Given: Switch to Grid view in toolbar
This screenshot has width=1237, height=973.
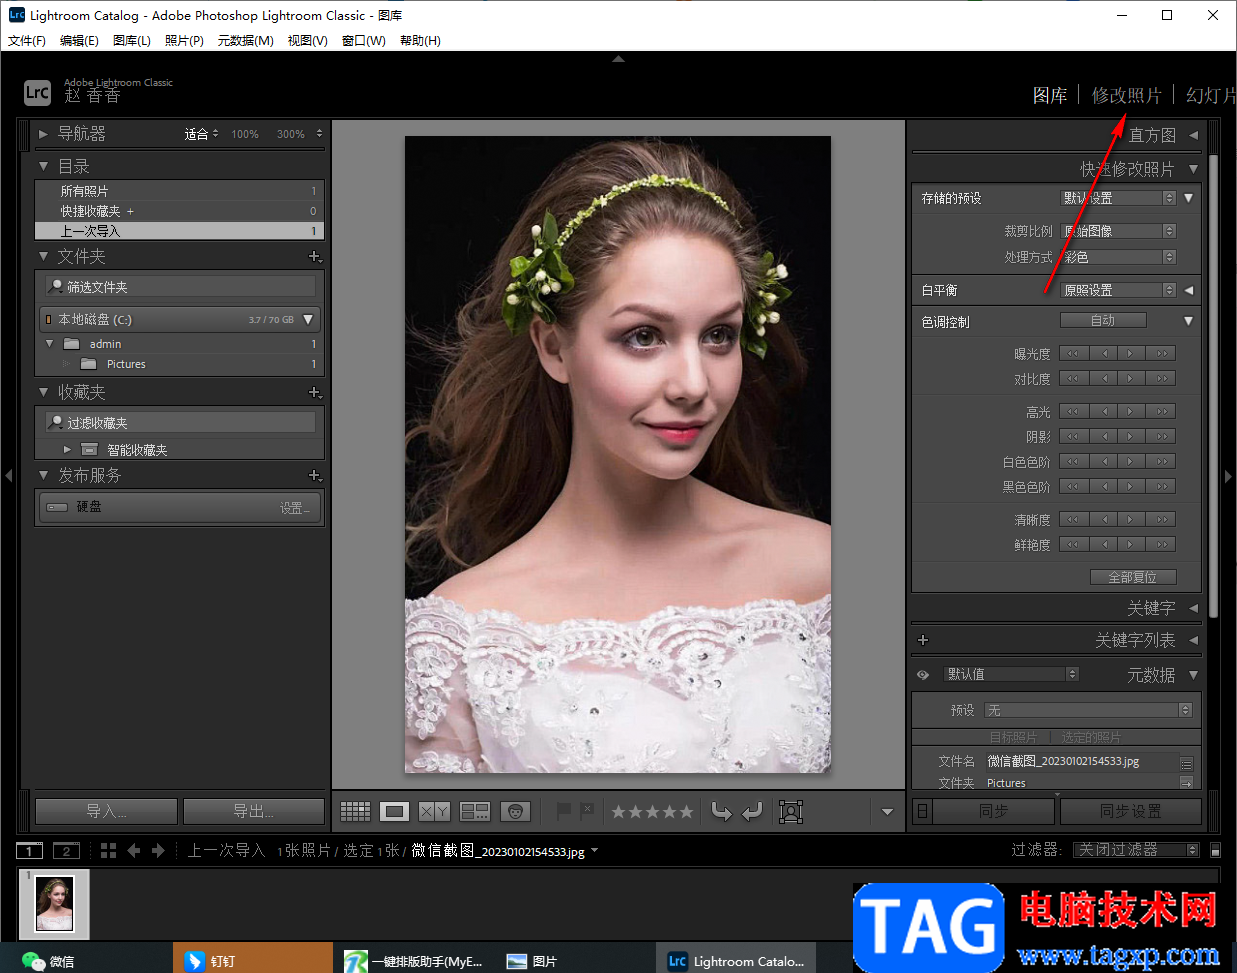Looking at the screenshot, I should (355, 811).
